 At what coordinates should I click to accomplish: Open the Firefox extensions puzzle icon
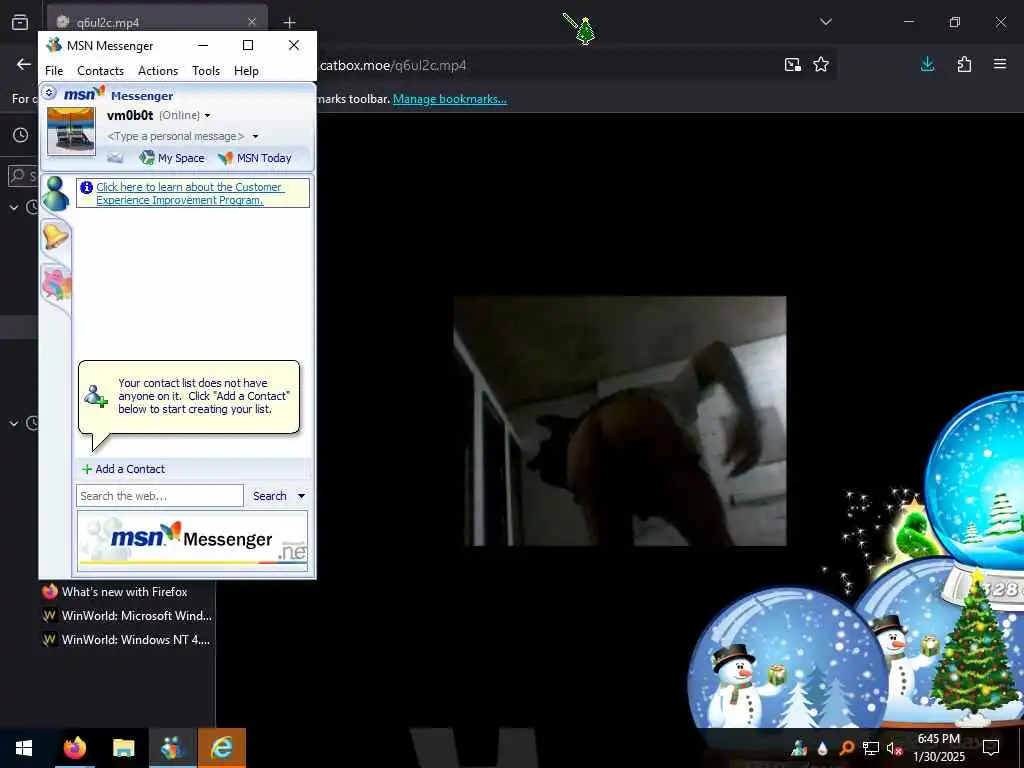964,64
